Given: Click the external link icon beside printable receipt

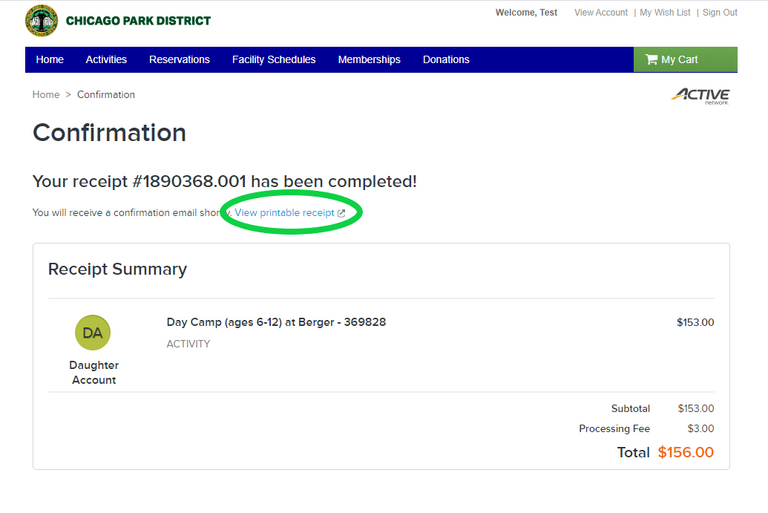Looking at the screenshot, I should coord(341,213).
